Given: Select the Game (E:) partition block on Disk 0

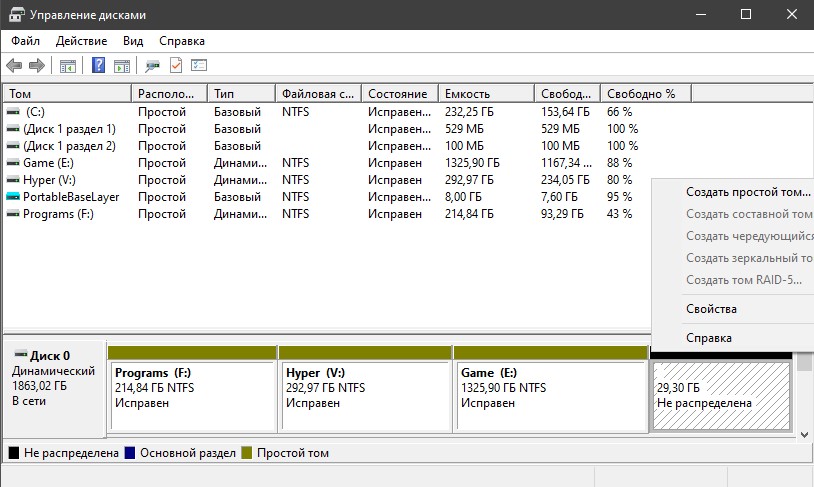Looking at the screenshot, I should click(x=551, y=389).
